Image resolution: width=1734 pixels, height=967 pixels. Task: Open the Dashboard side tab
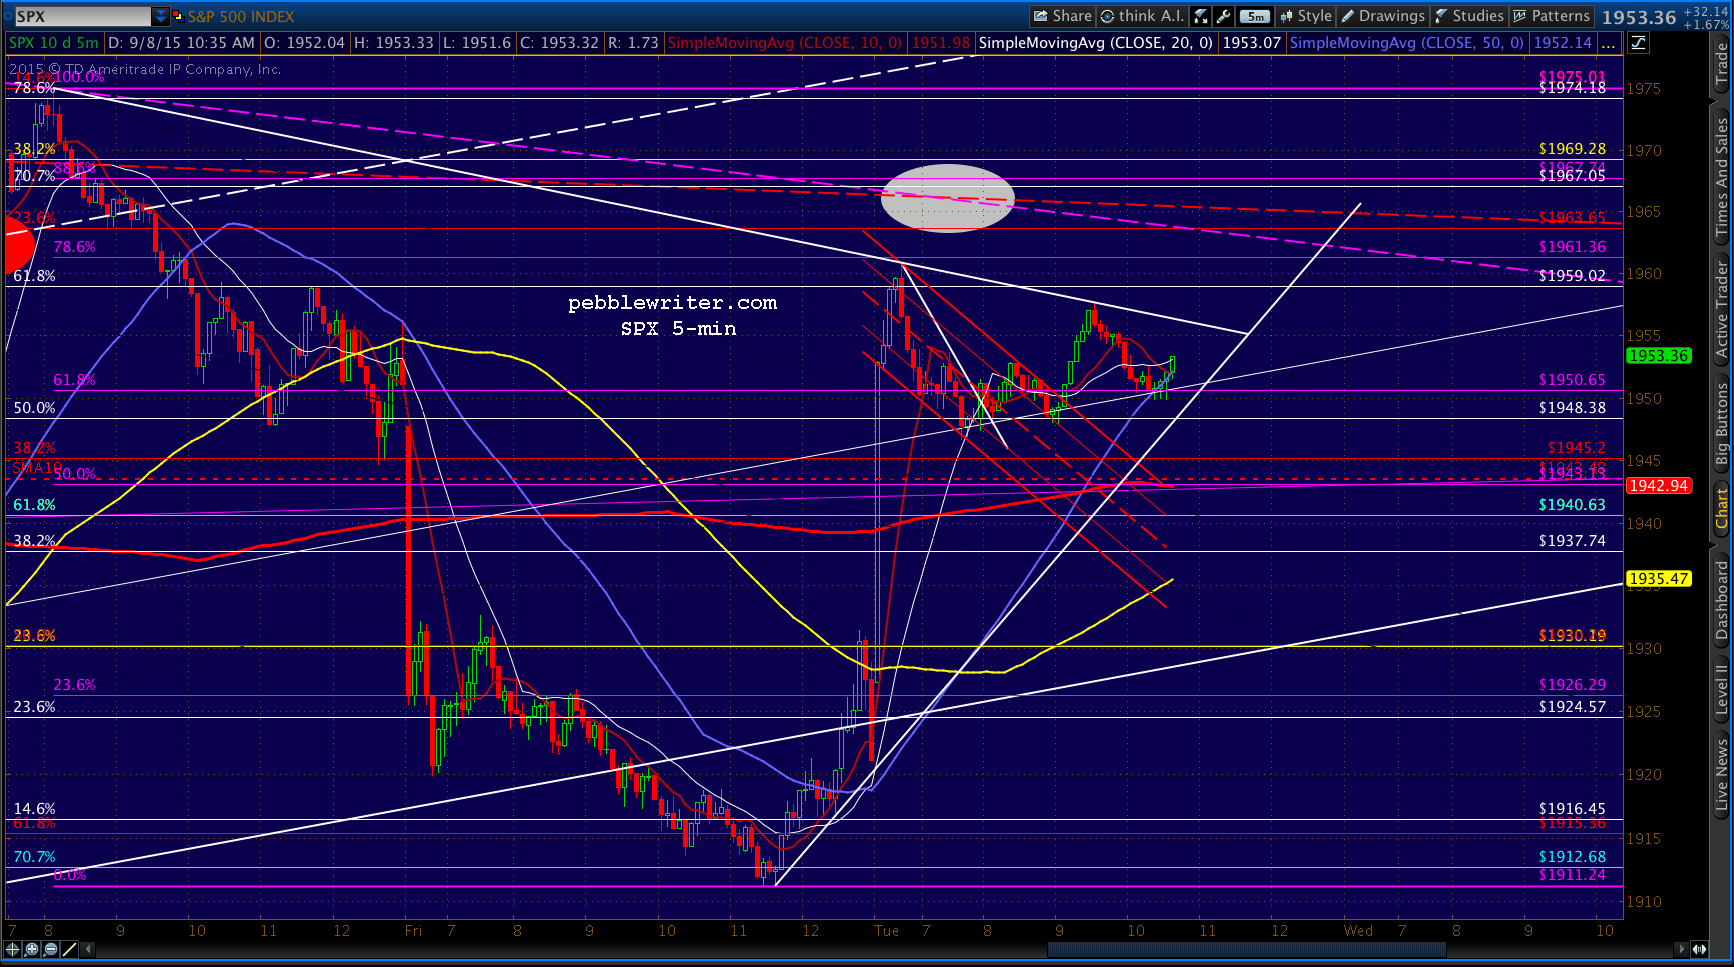click(x=1722, y=600)
